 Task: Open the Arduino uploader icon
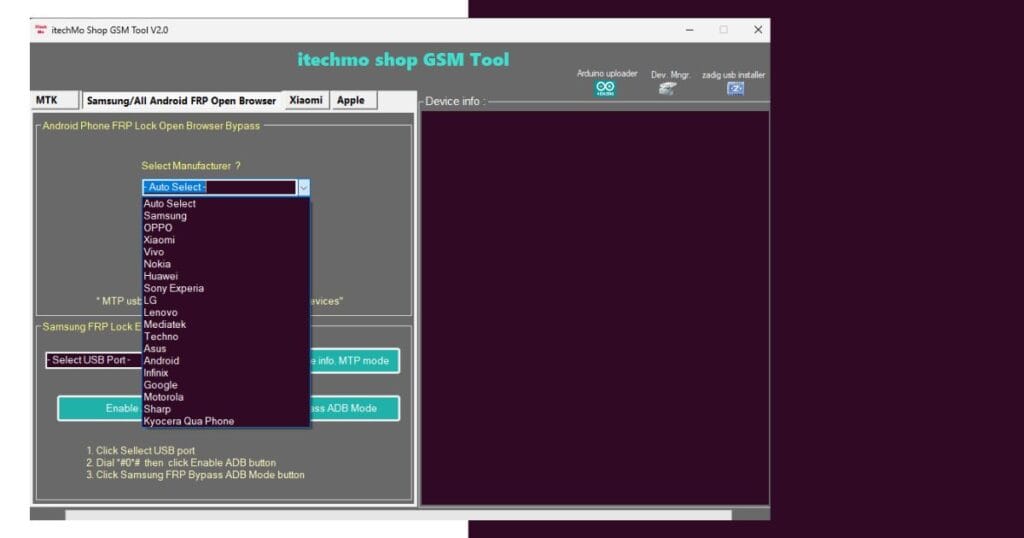[605, 88]
